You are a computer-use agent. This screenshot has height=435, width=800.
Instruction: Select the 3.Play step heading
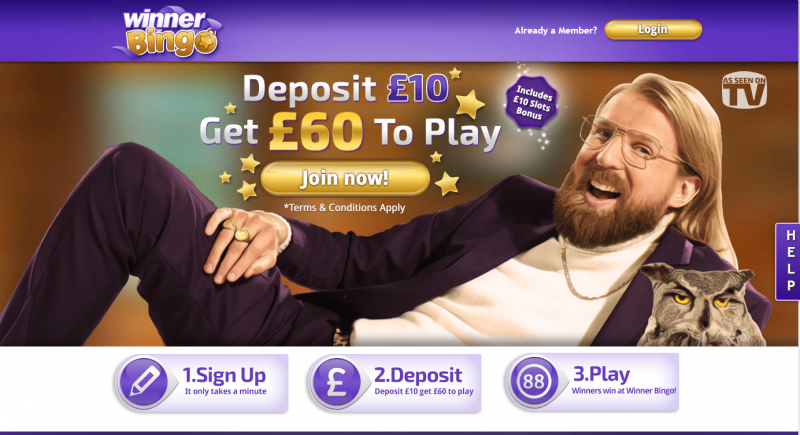(601, 374)
